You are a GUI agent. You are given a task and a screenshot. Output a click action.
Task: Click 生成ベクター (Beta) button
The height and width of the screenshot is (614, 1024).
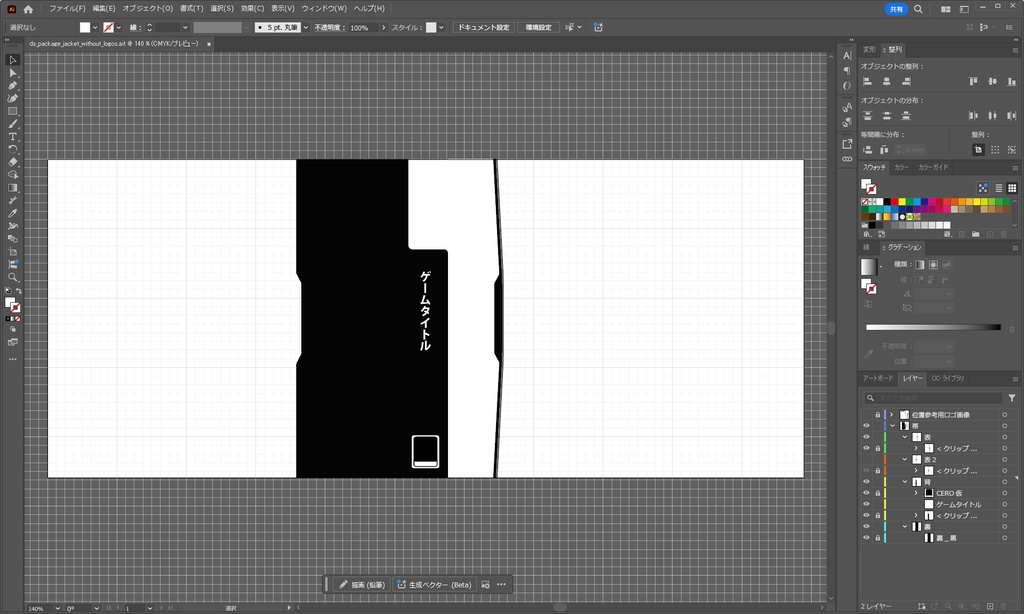(x=434, y=585)
